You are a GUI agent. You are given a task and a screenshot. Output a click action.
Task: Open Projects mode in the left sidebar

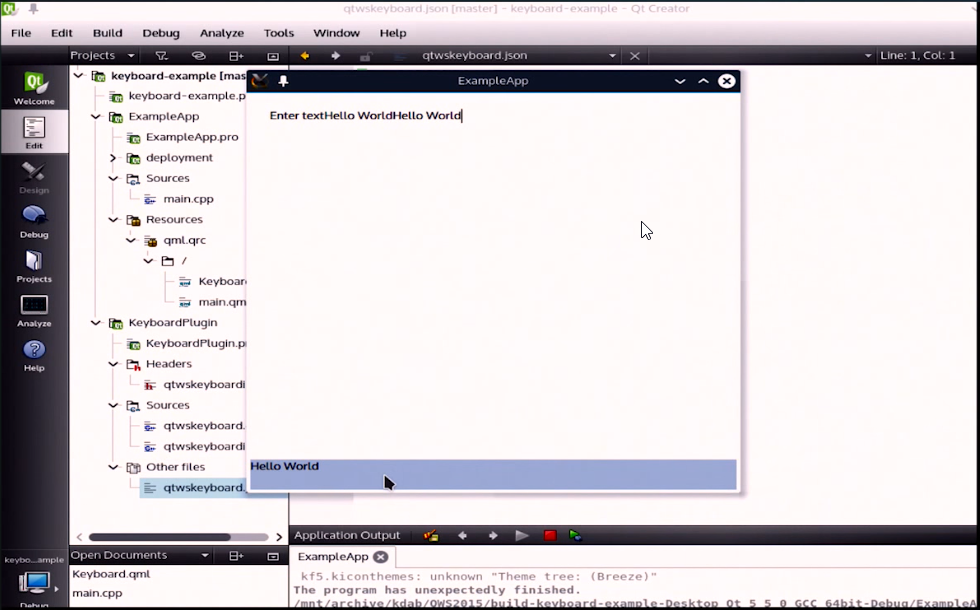(34, 266)
